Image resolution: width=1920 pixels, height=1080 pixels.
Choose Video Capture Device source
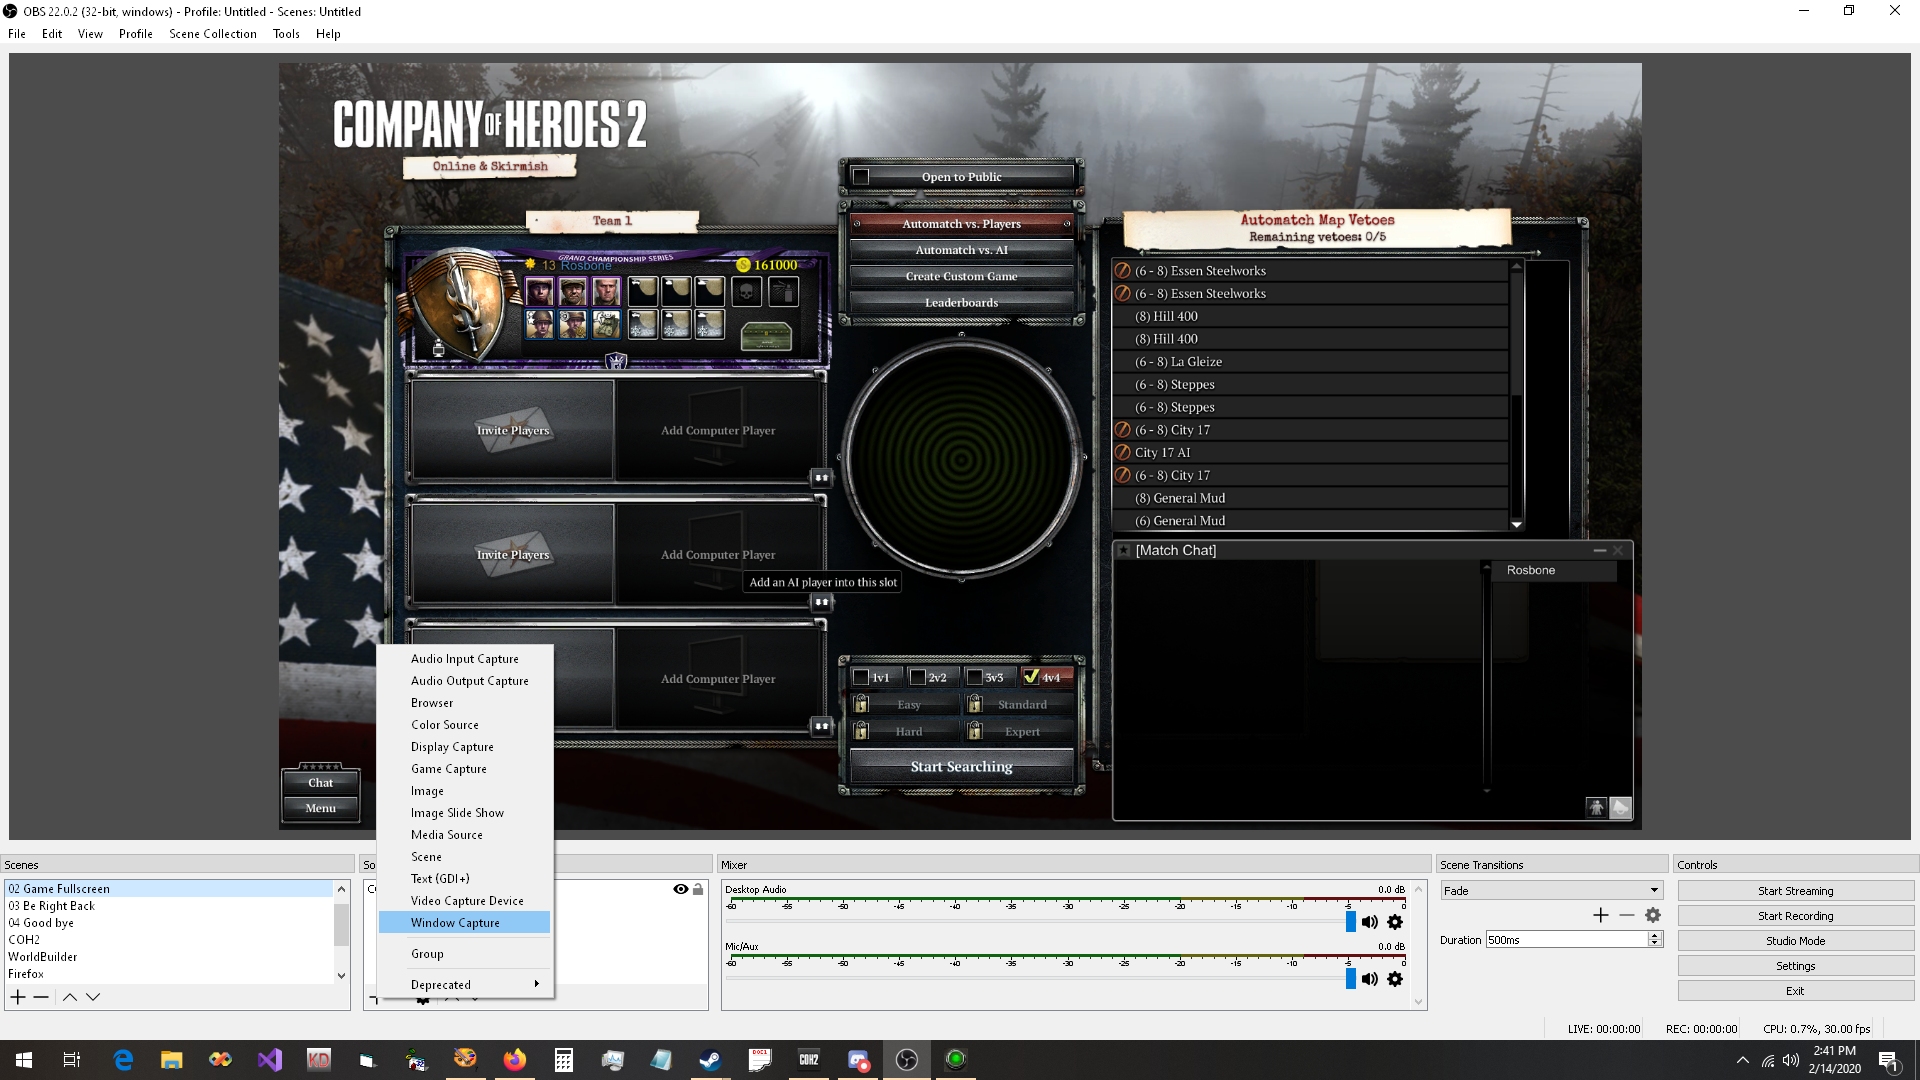[464, 901]
